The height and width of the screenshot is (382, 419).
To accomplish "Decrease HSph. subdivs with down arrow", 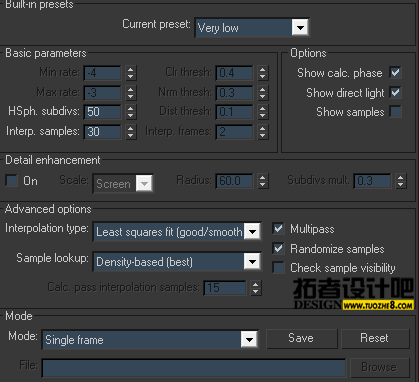I will pos(131,116).
